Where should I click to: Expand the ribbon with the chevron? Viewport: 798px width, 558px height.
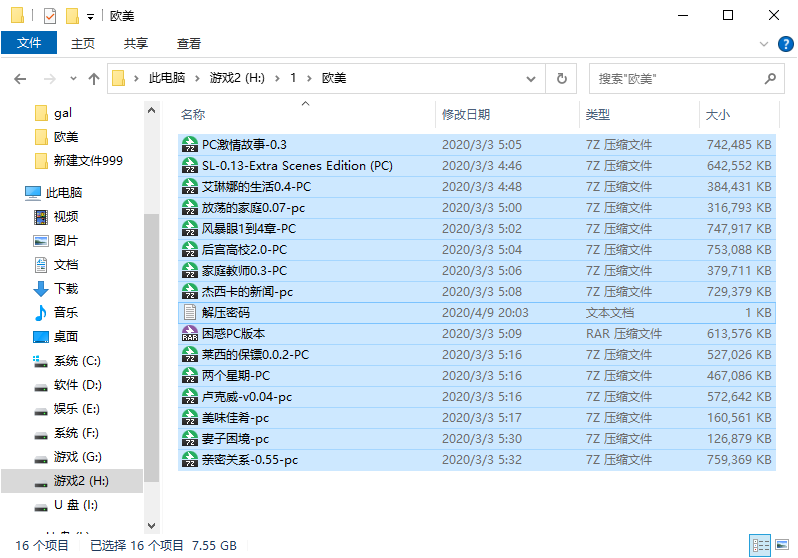point(763,44)
